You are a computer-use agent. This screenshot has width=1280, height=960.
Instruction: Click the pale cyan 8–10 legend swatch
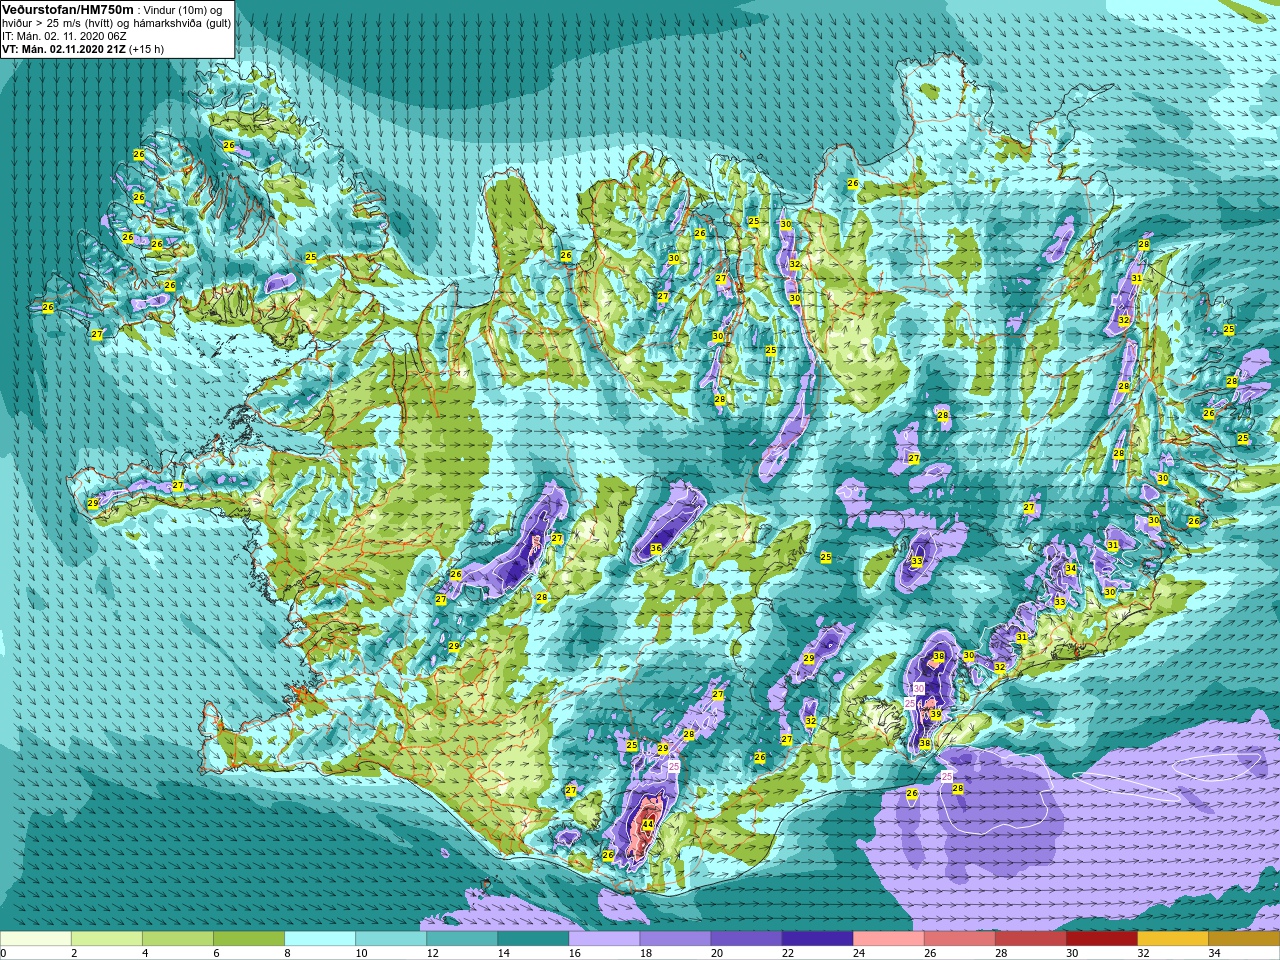click(320, 939)
